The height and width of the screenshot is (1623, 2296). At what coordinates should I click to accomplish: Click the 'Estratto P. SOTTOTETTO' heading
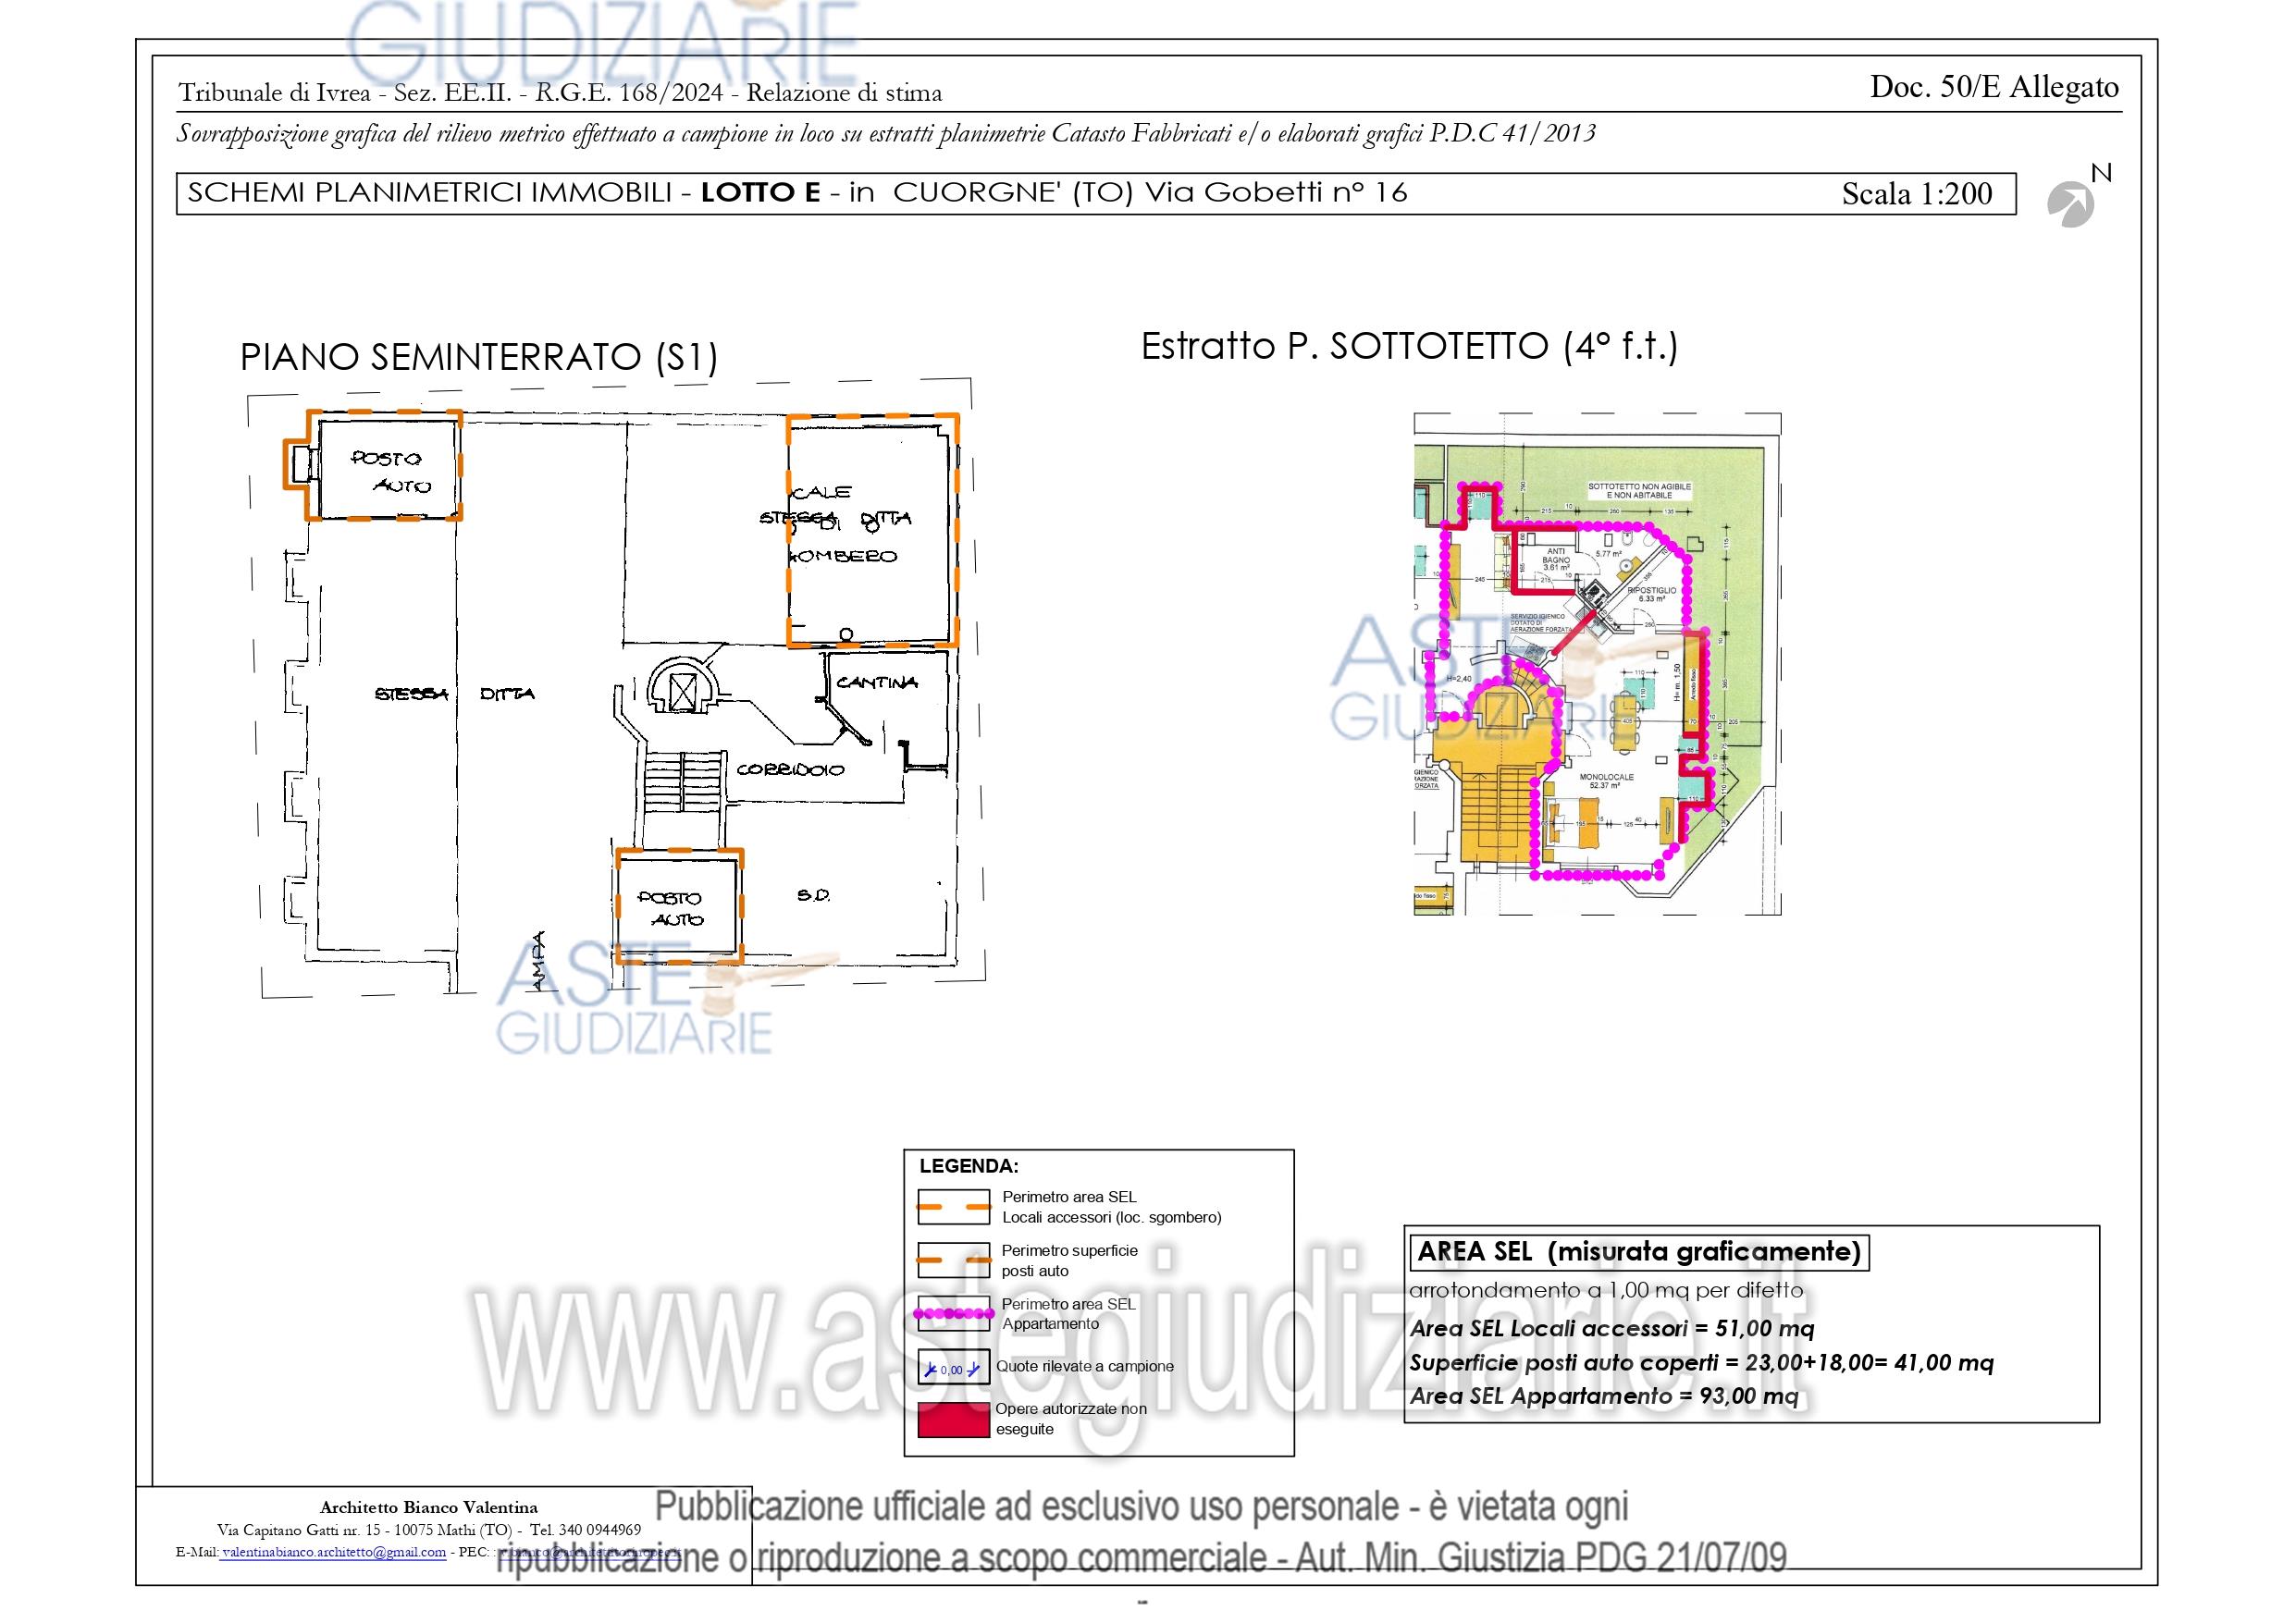pos(1409,347)
